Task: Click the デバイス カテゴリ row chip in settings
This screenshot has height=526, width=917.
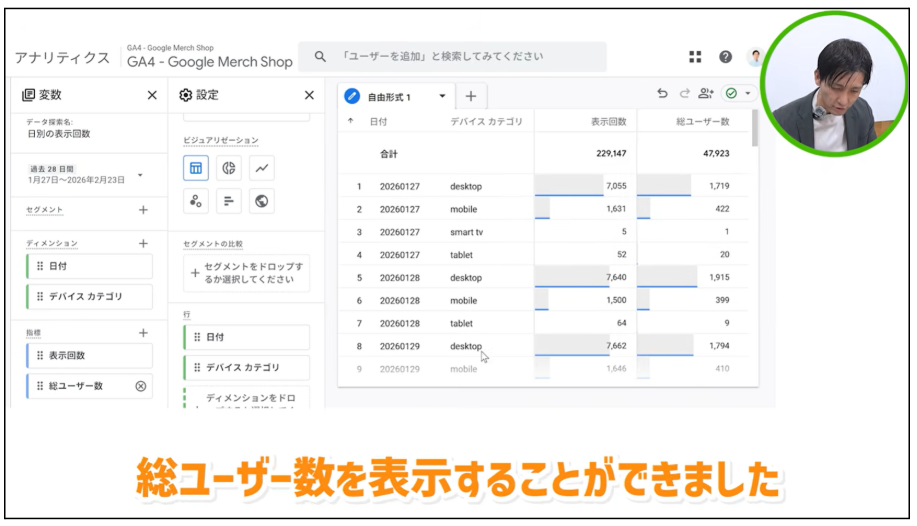Action: tap(247, 367)
